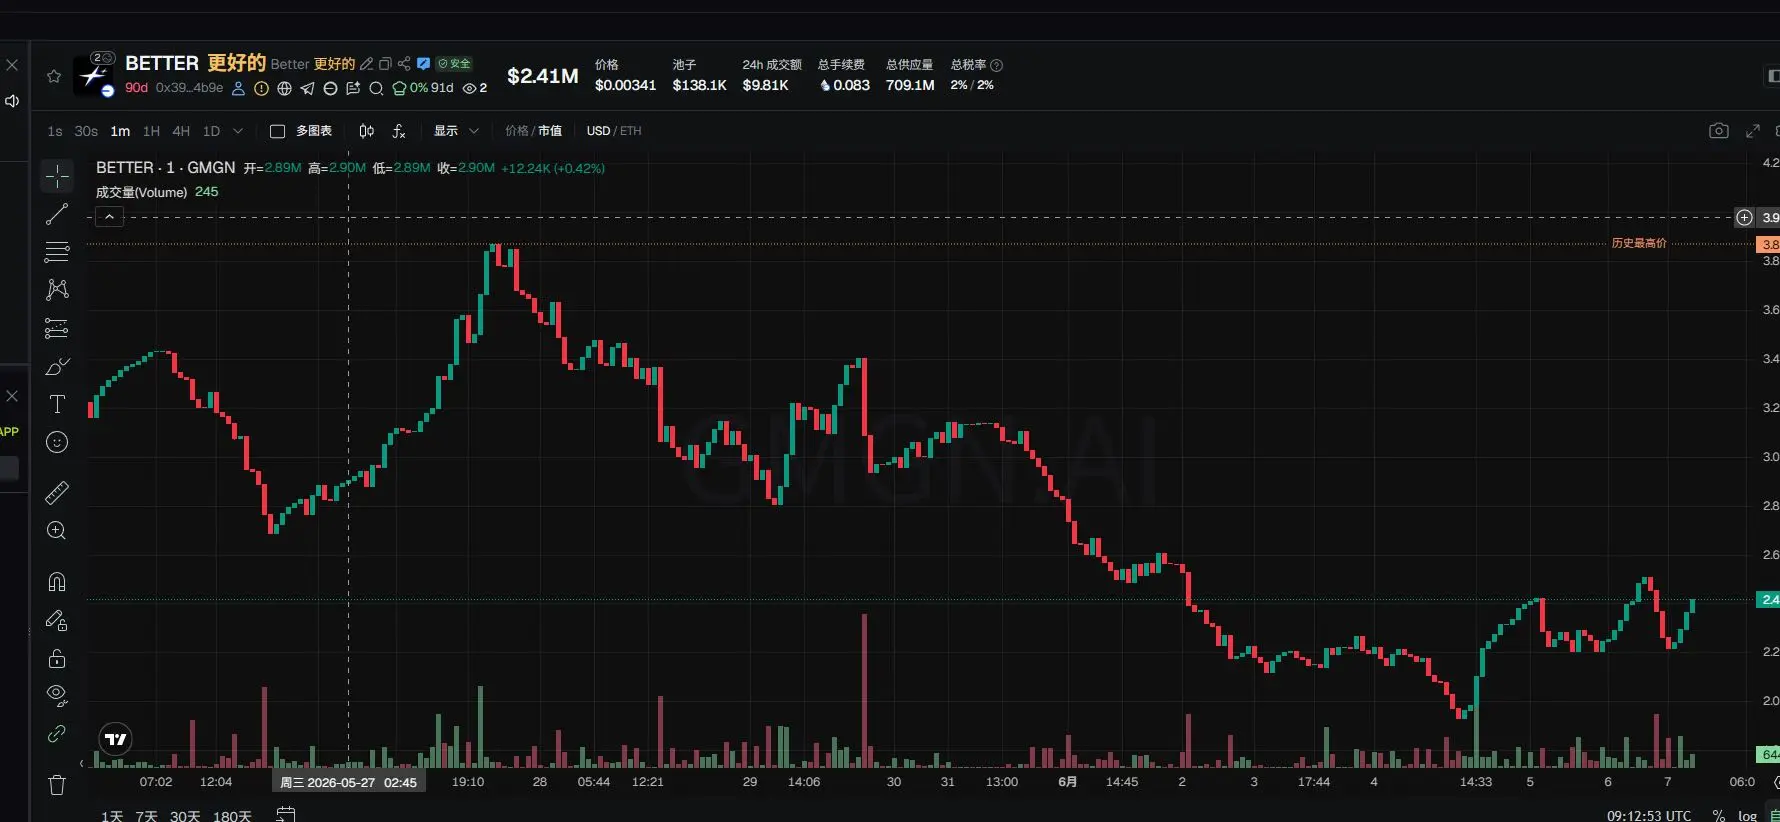Open the emoji icons tool
The image size is (1780, 822).
coord(57,442)
